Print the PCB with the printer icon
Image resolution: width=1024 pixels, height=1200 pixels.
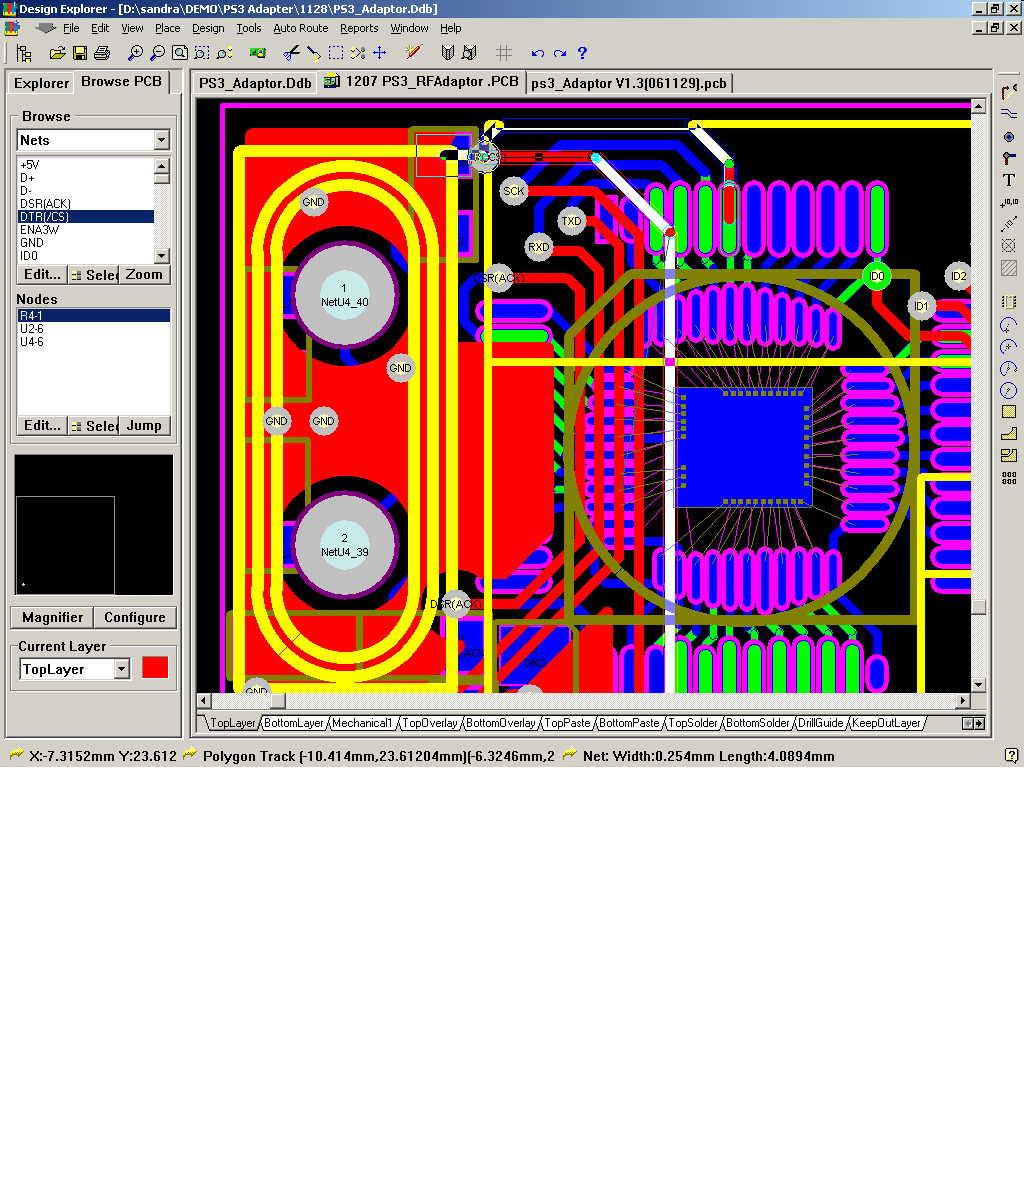coord(101,53)
